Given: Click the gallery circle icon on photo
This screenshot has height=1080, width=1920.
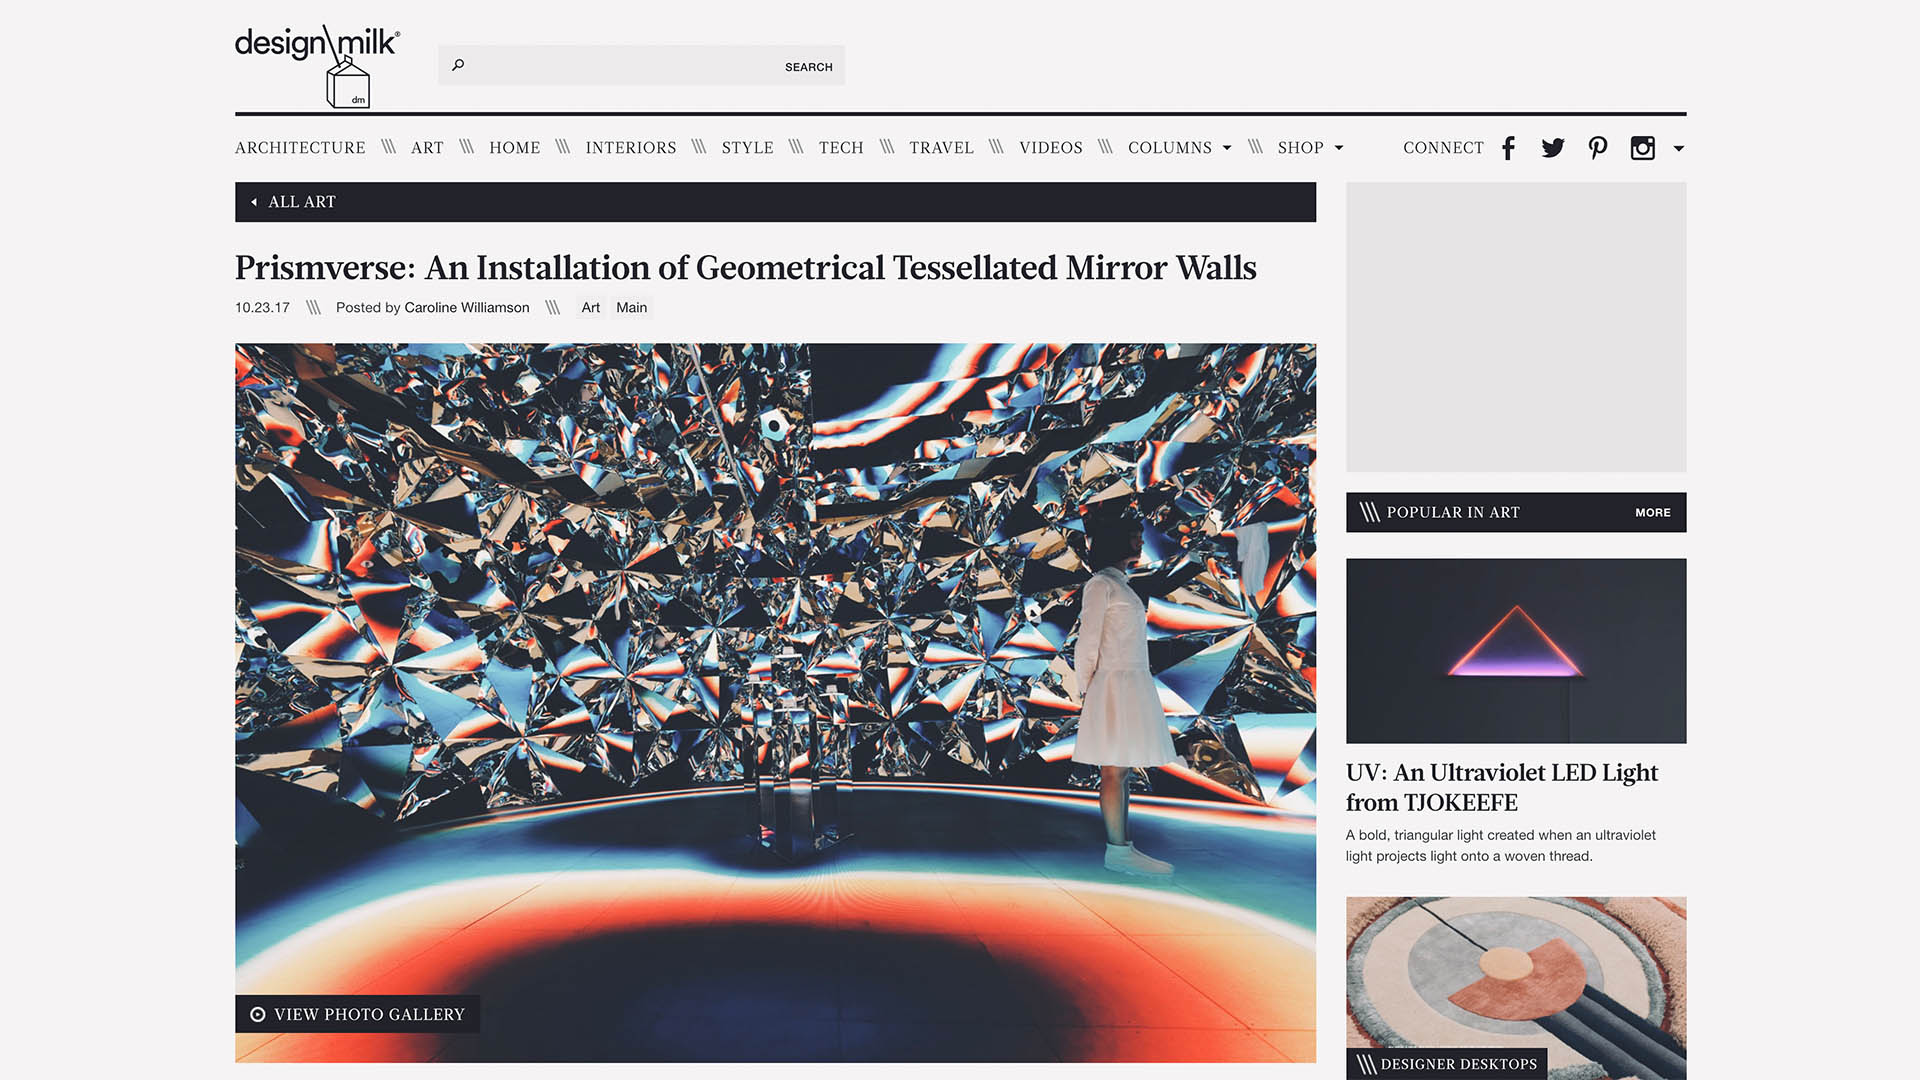Looking at the screenshot, I should pos(258,1014).
